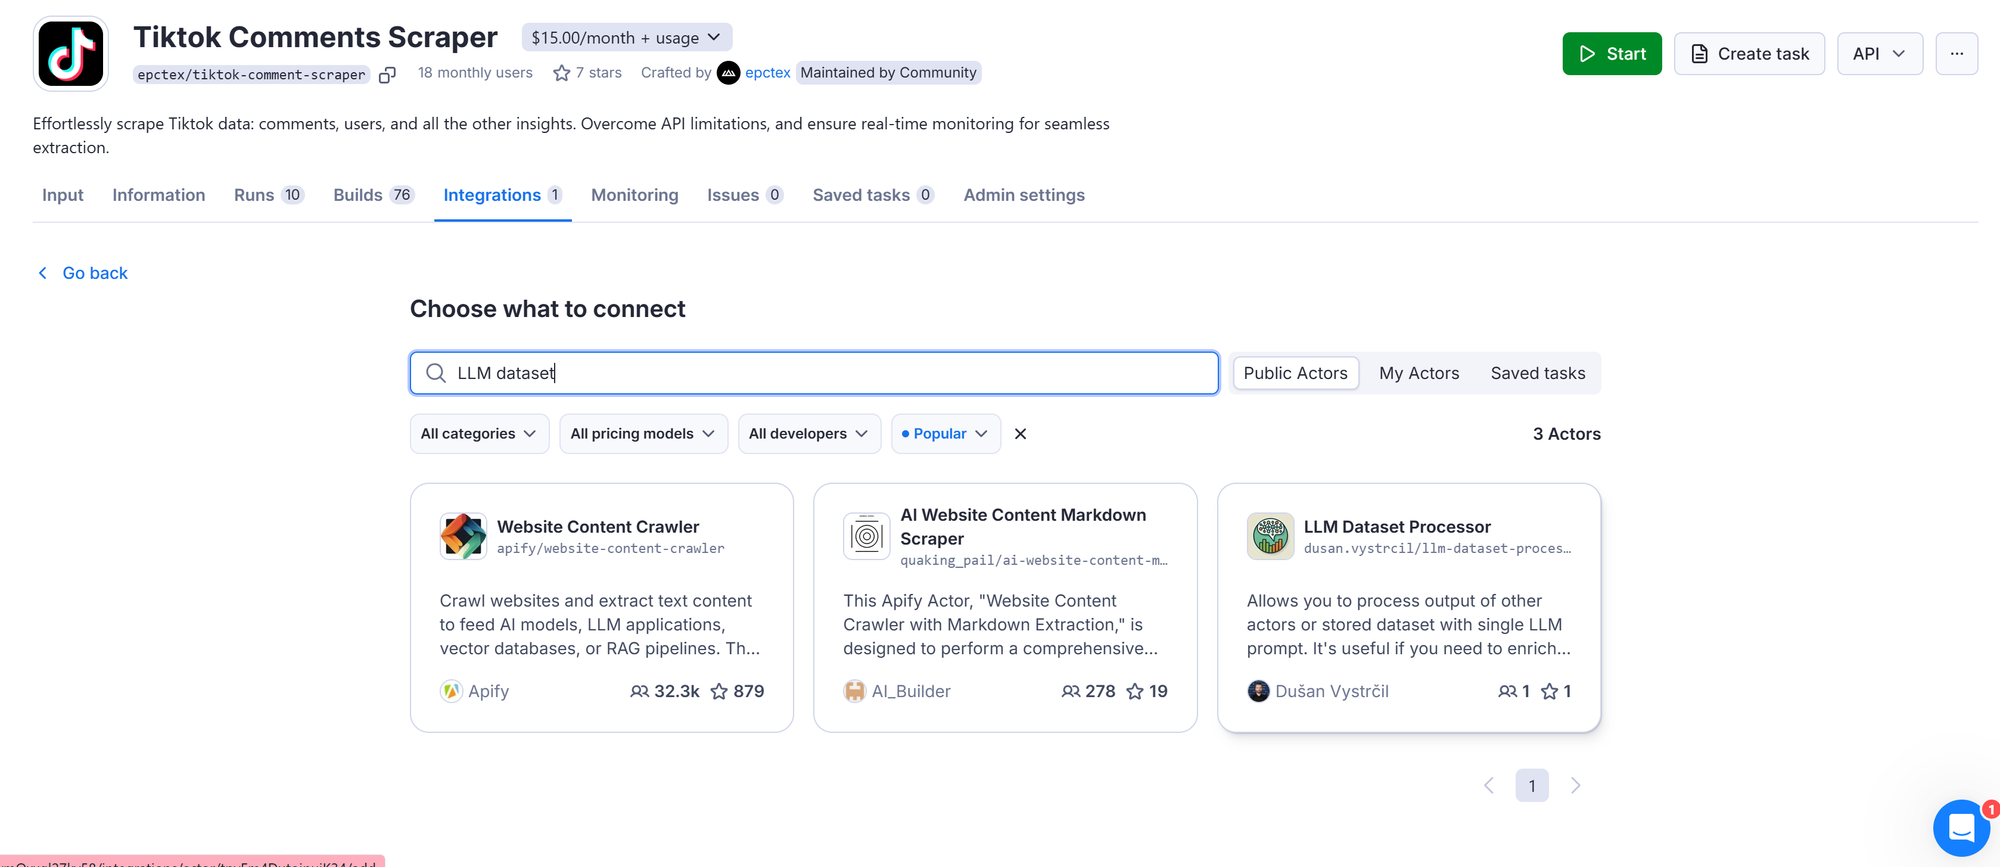Switch to the Runs tab
Screen dimensions: 2000x867
click(268, 195)
